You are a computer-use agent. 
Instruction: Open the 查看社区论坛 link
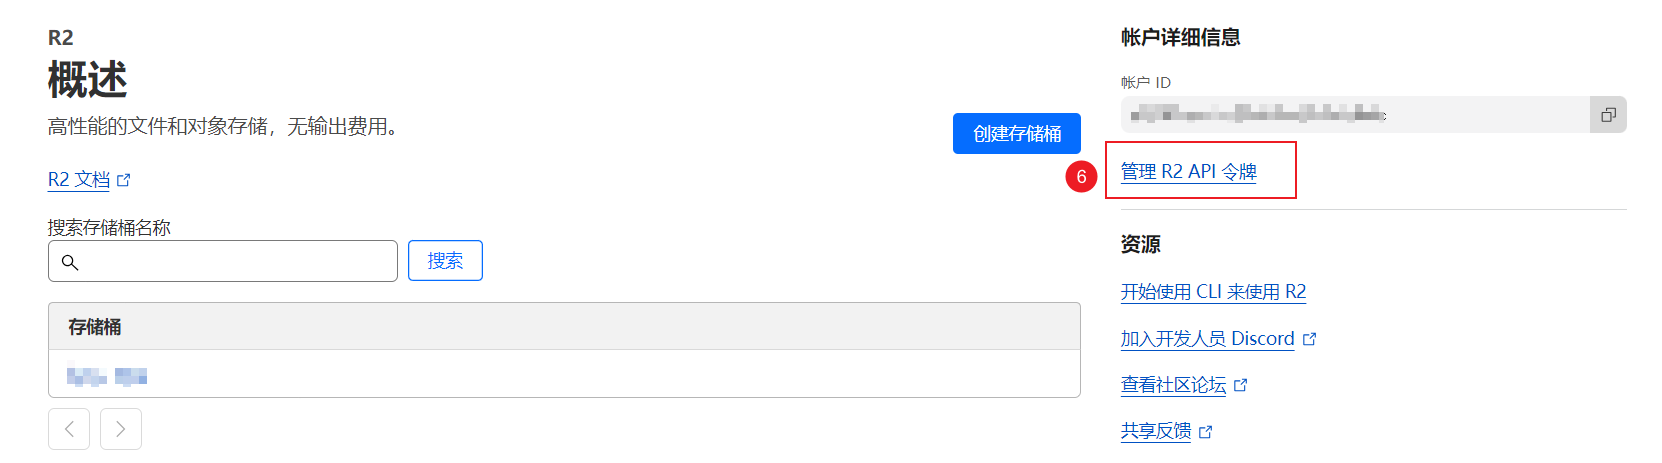pyautogui.click(x=1173, y=384)
